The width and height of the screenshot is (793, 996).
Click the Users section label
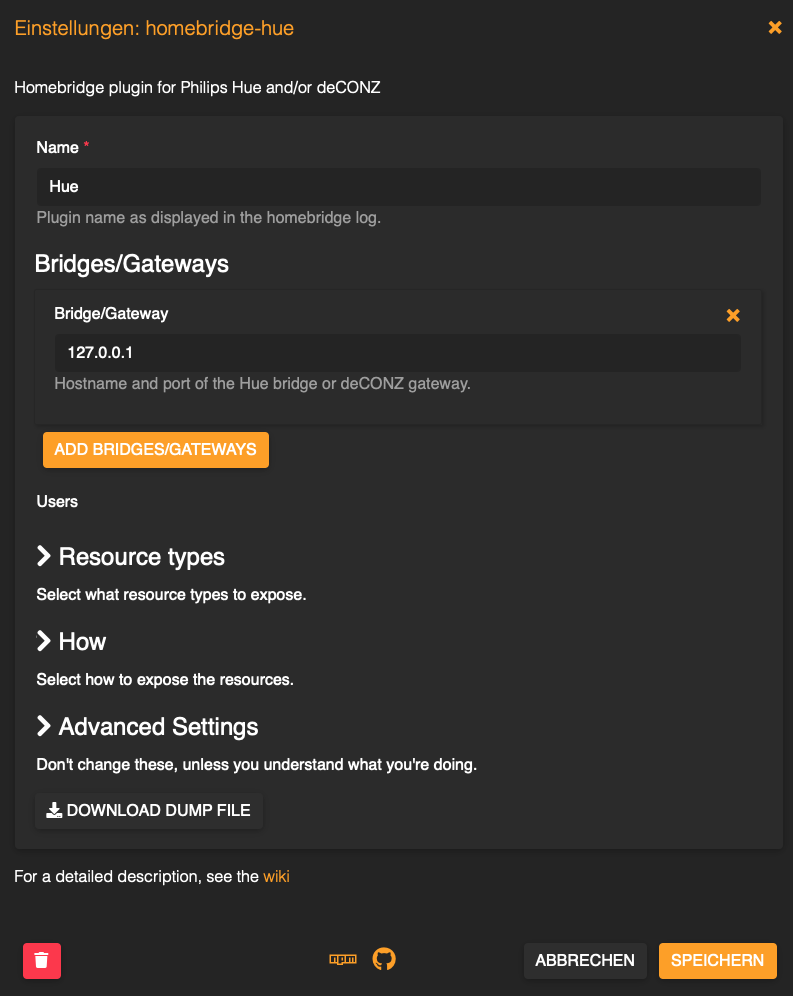pyautogui.click(x=57, y=501)
